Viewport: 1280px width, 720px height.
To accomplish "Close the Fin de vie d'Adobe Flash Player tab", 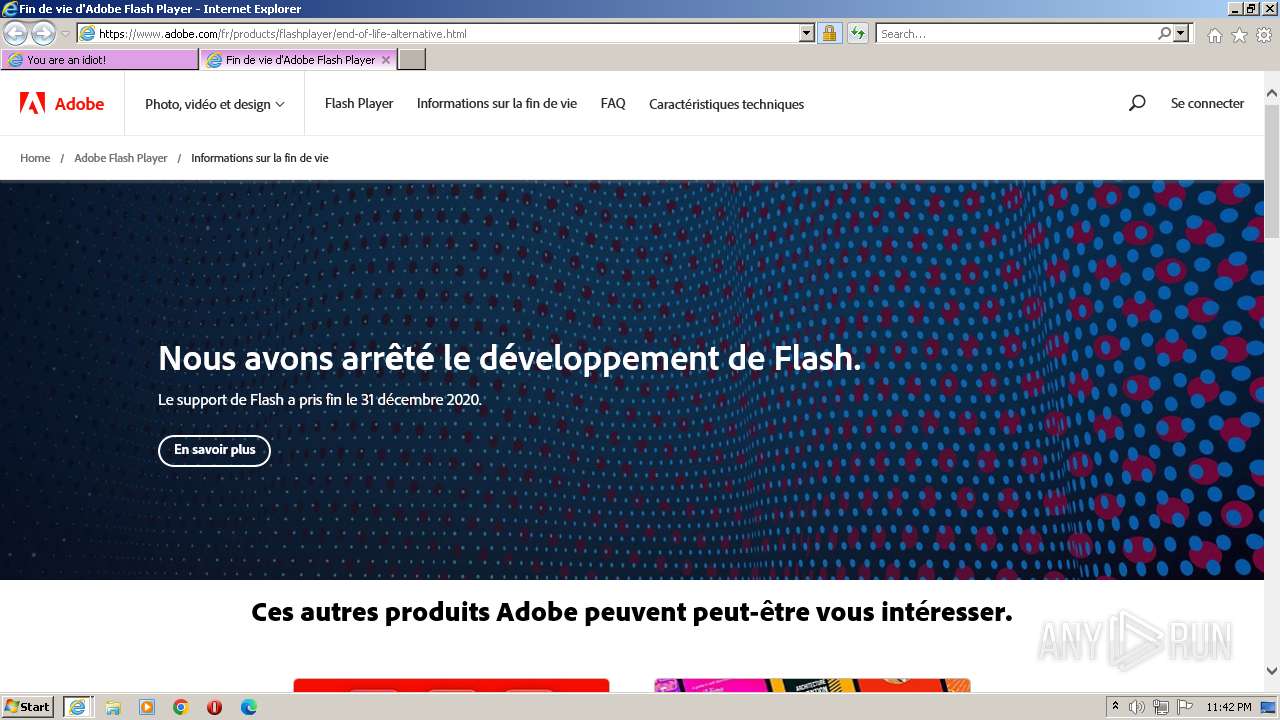I will tap(386, 60).
